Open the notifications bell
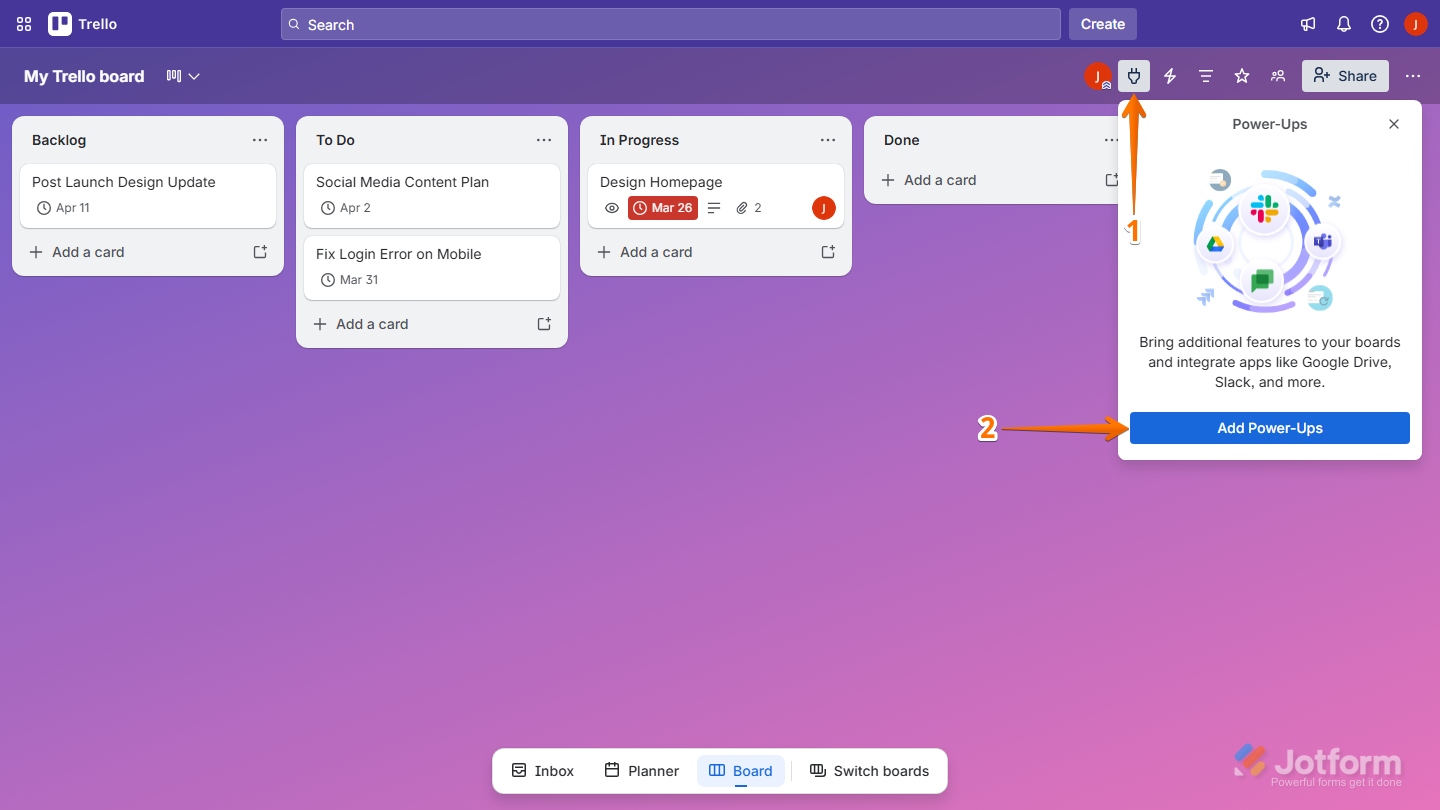Image resolution: width=1440 pixels, height=810 pixels. pyautogui.click(x=1343, y=23)
